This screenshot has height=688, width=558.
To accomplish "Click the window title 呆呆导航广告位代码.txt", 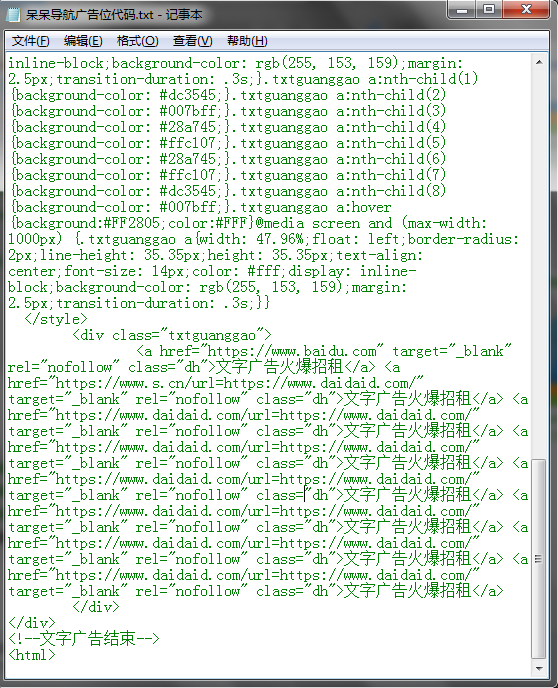I will (89, 14).
